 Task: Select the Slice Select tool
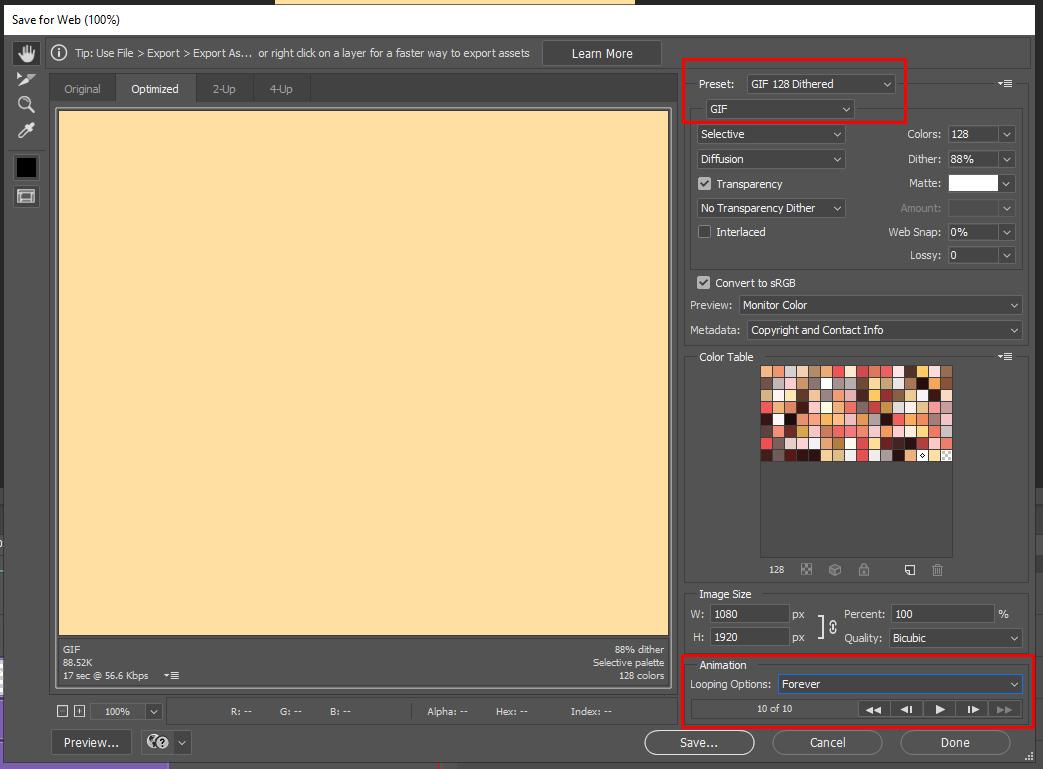26,78
